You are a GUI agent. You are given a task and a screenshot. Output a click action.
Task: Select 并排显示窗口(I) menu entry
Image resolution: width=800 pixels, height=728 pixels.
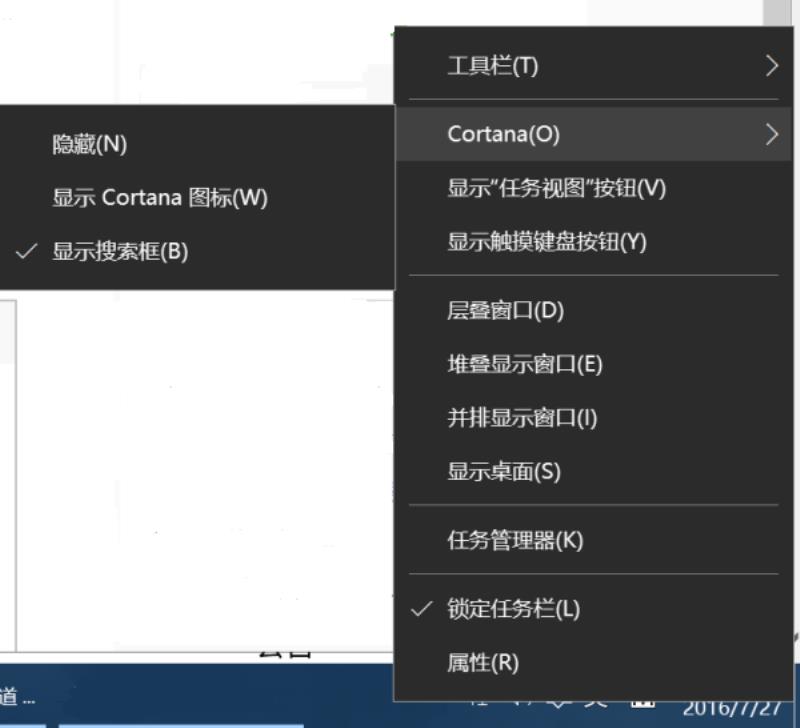tap(594, 418)
